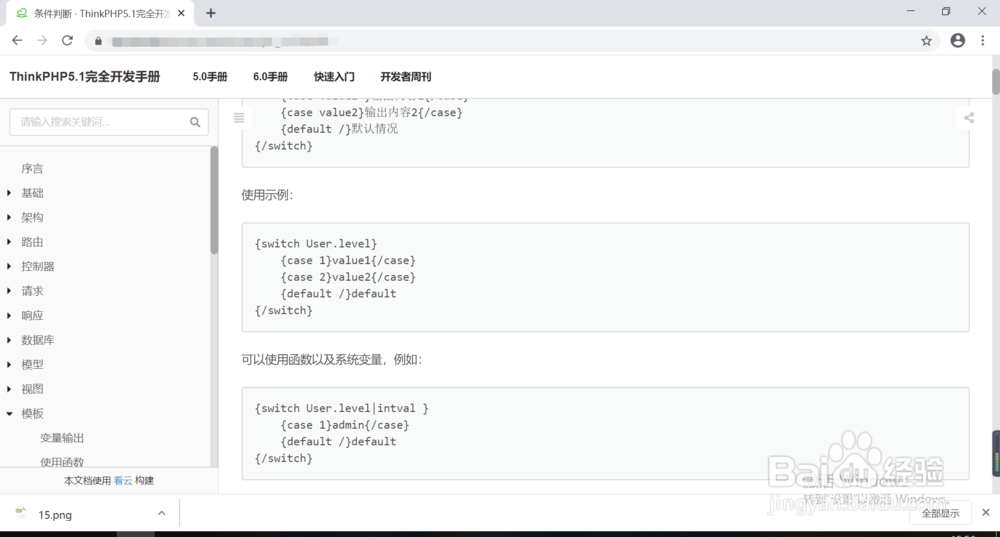Image resolution: width=1000 pixels, height=537 pixels.
Task: Click the search magnifier icon in sidebar
Action: [x=195, y=122]
